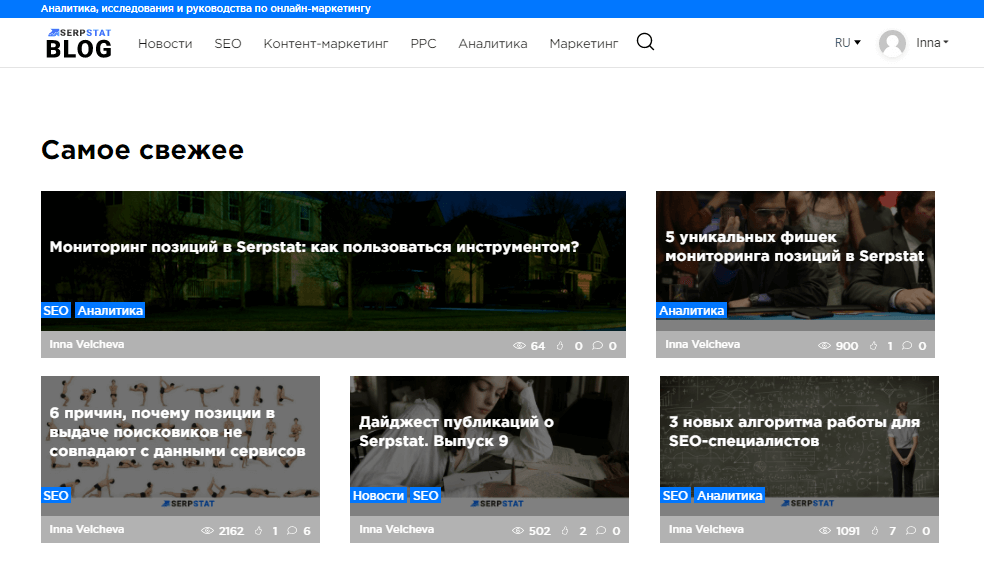Click author Inna Velcheva on 6 причин card
Image resolution: width=984 pixels, height=581 pixels.
[x=87, y=529]
